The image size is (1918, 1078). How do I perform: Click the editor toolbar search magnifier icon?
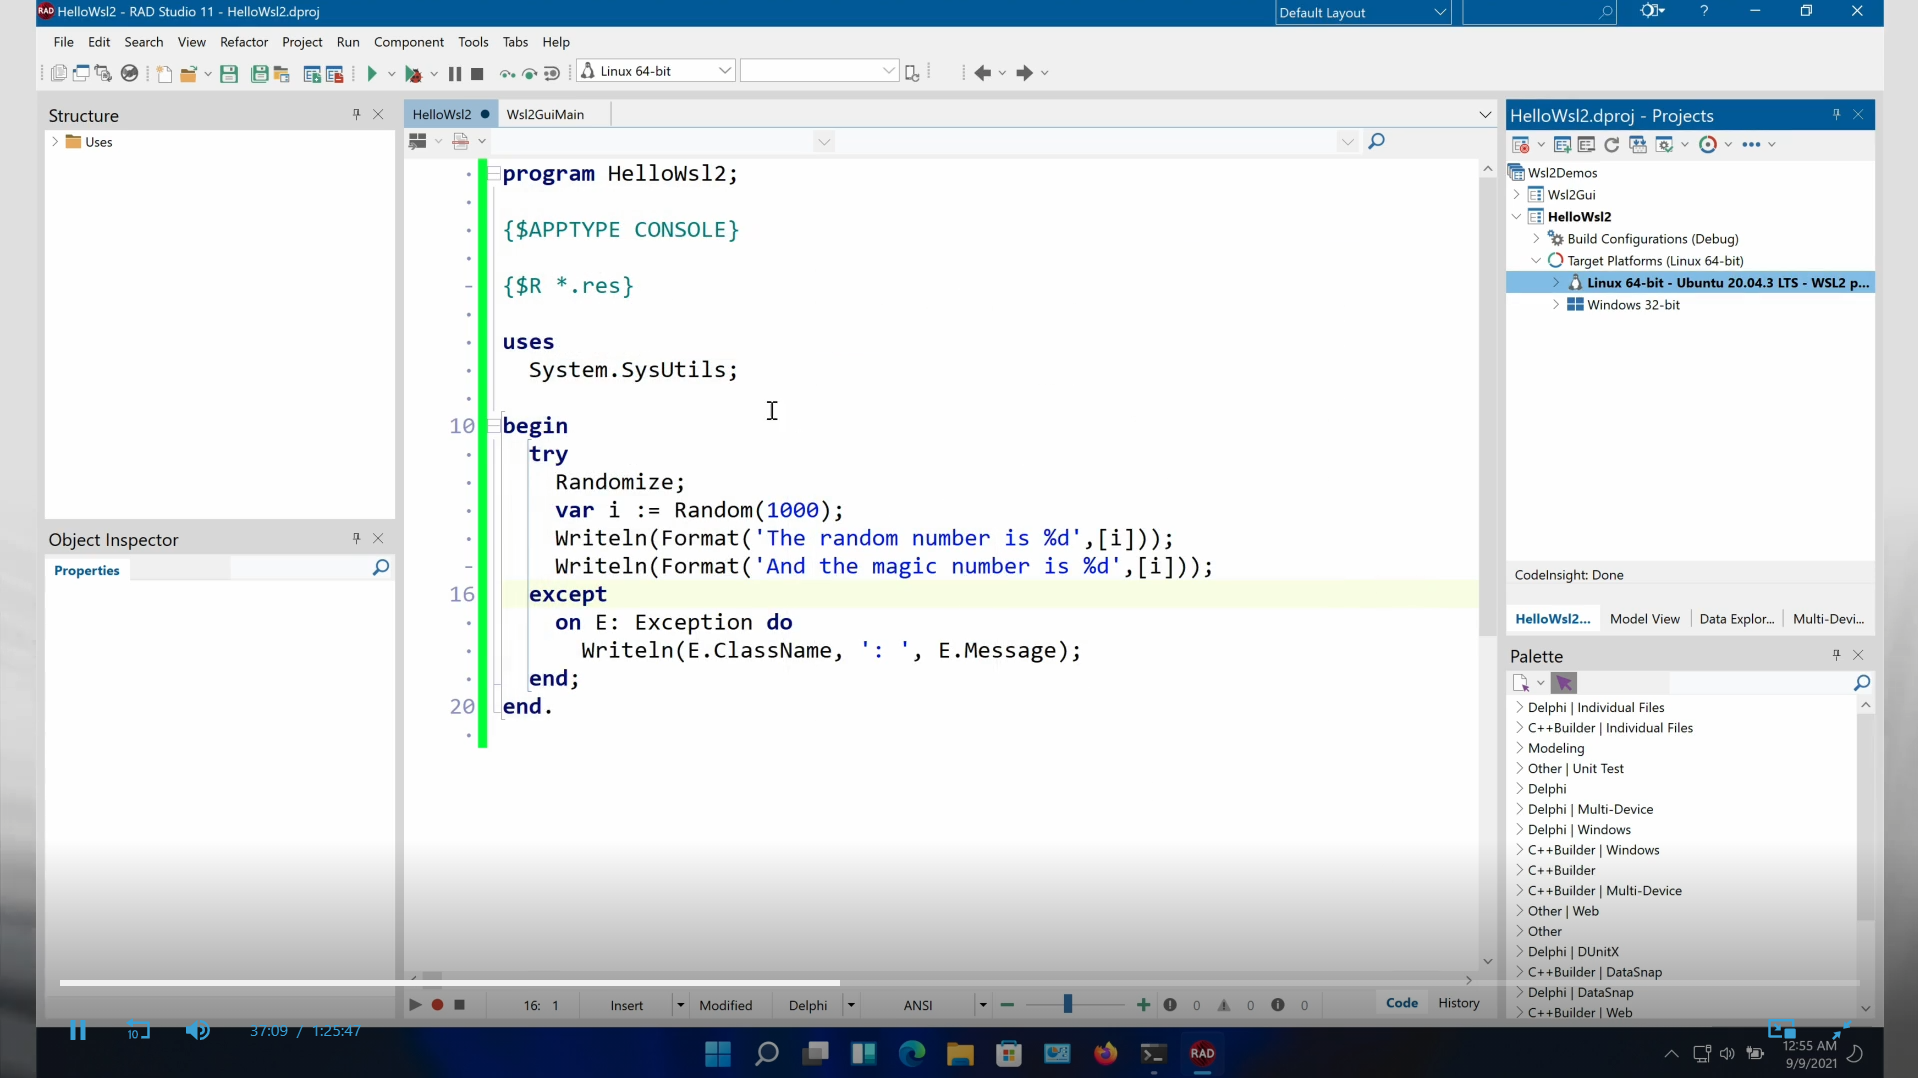[1376, 141]
